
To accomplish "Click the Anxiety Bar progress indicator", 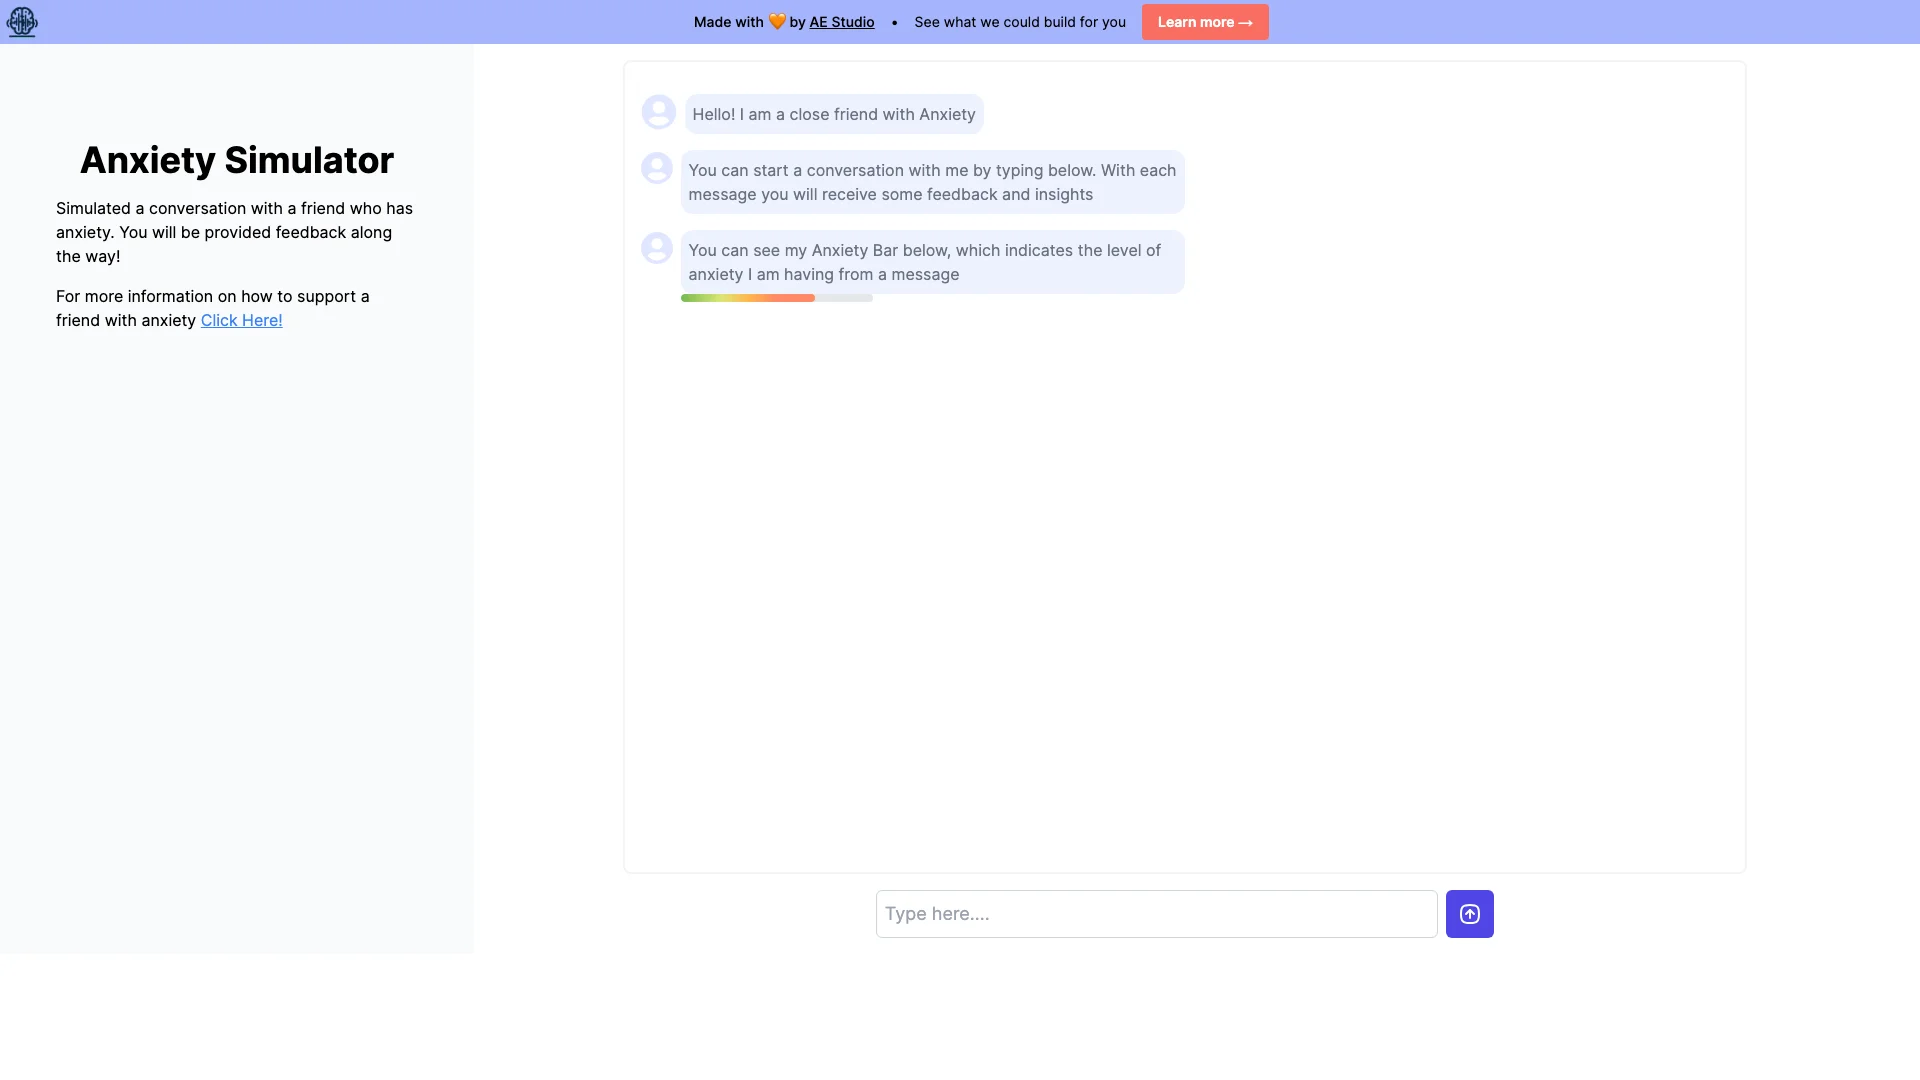I will point(777,298).
